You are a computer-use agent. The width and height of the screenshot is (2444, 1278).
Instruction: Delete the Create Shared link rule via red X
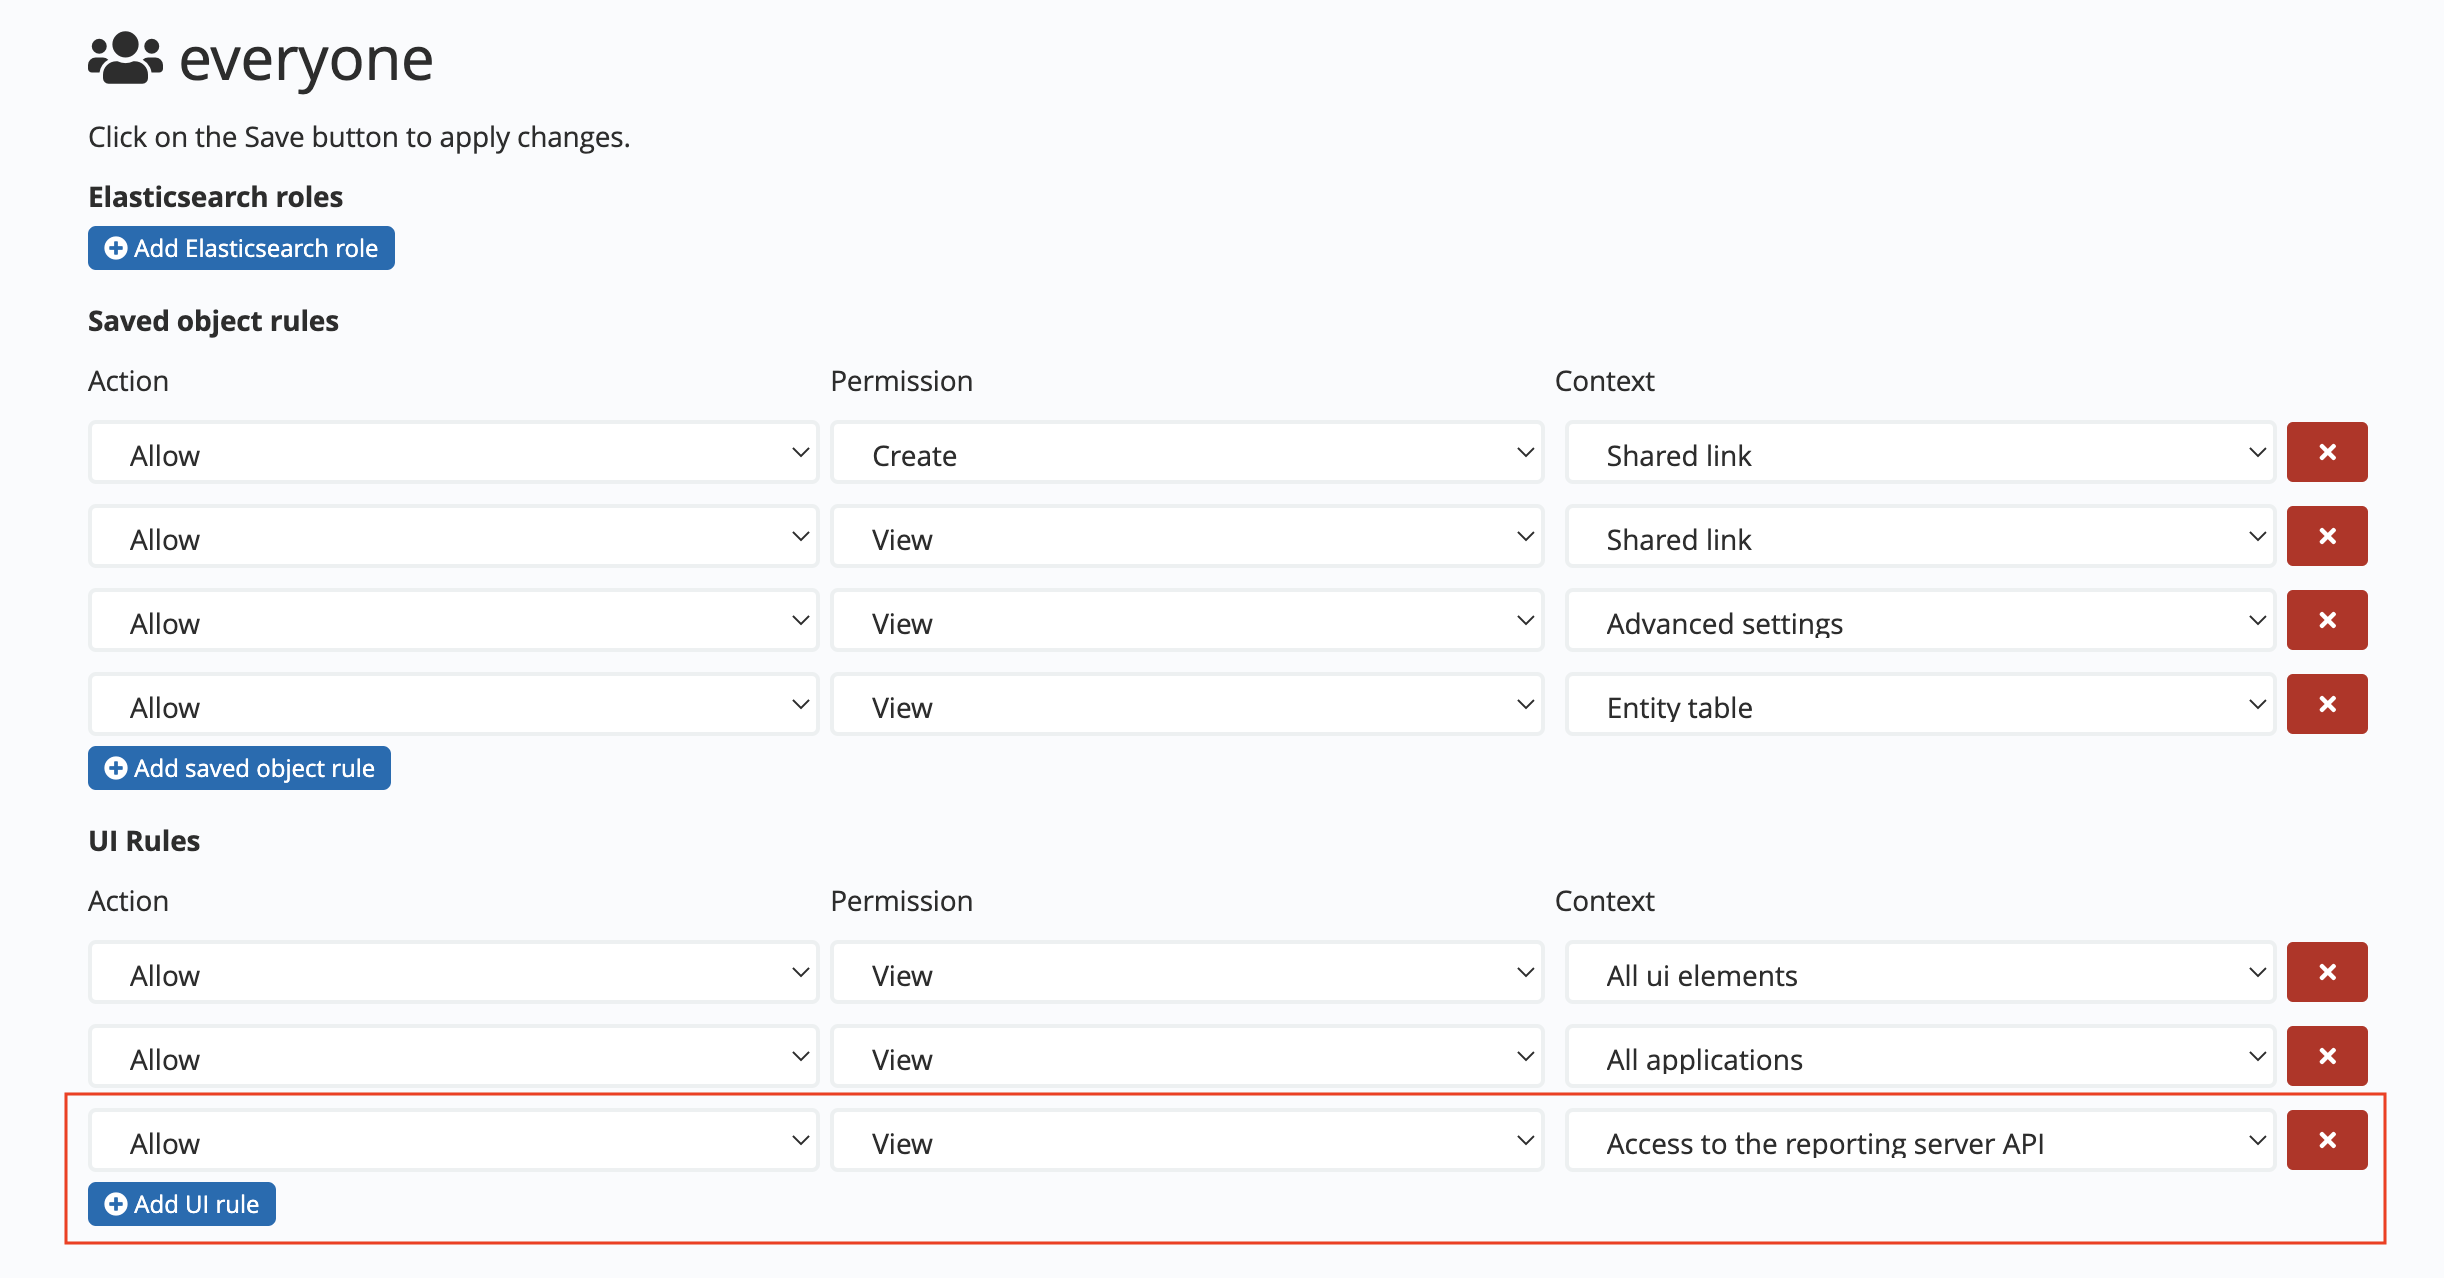coord(2326,452)
